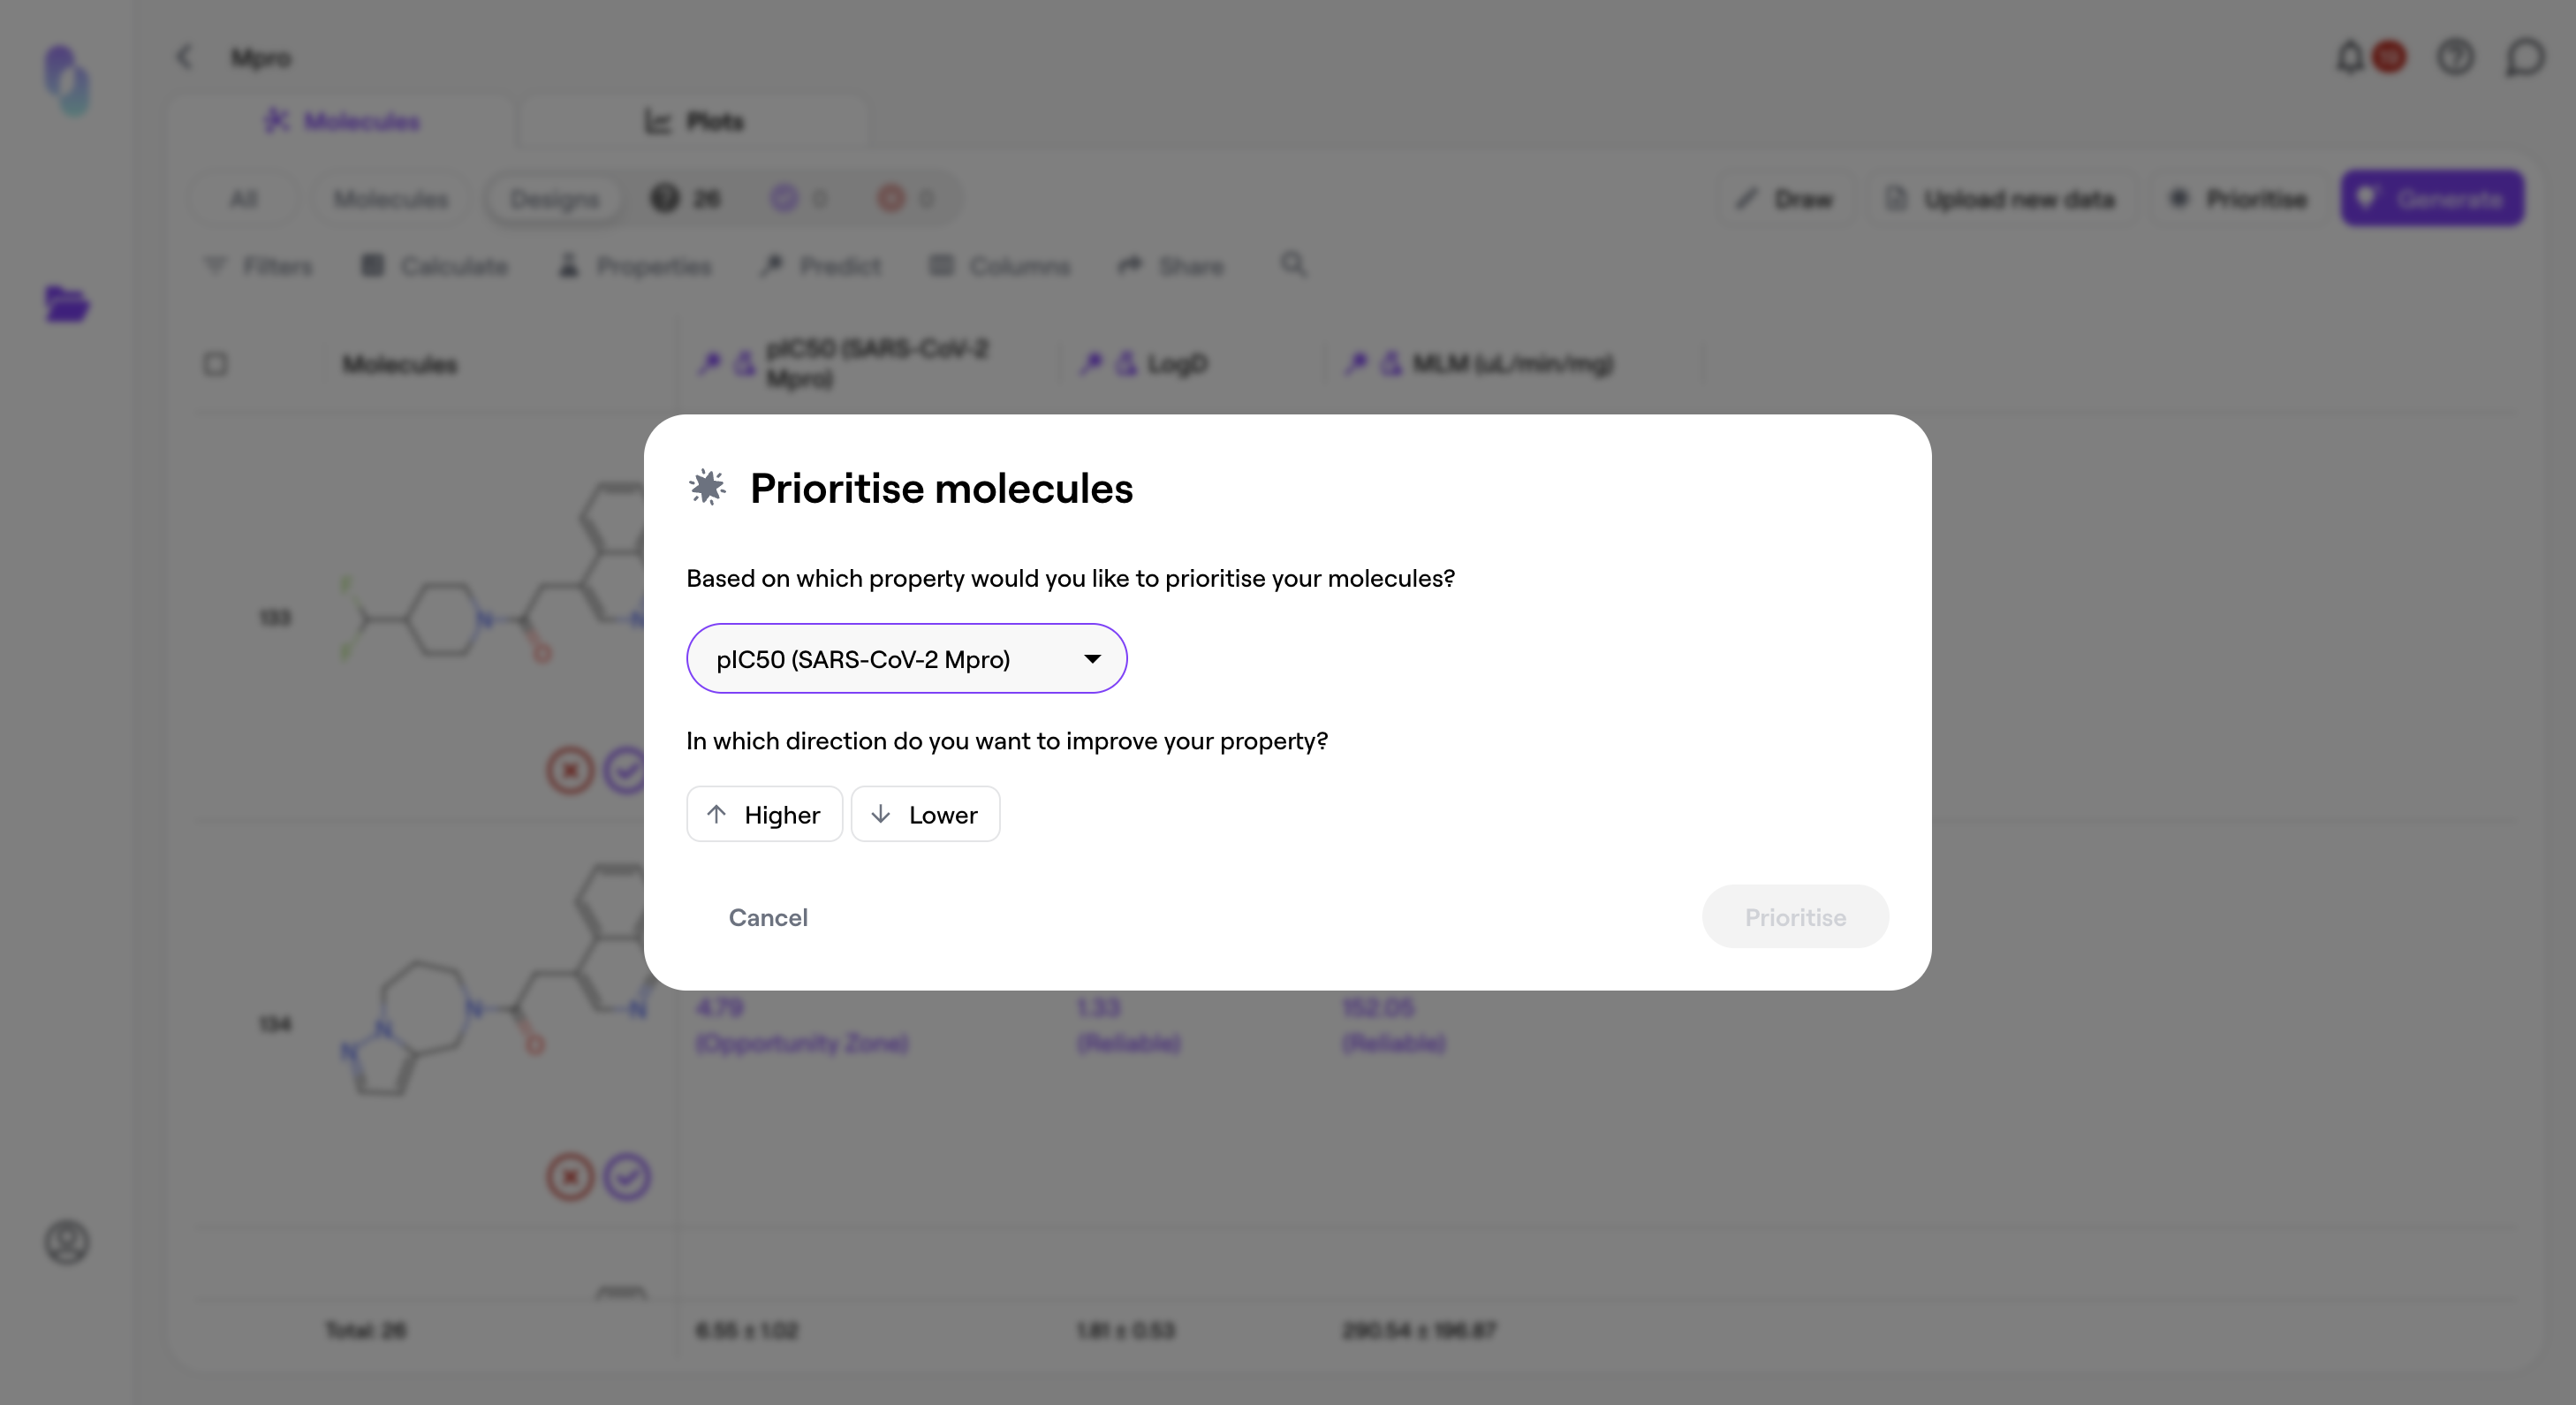2576x1405 pixels.
Task: Open the chat bubble icon
Action: 2524,57
